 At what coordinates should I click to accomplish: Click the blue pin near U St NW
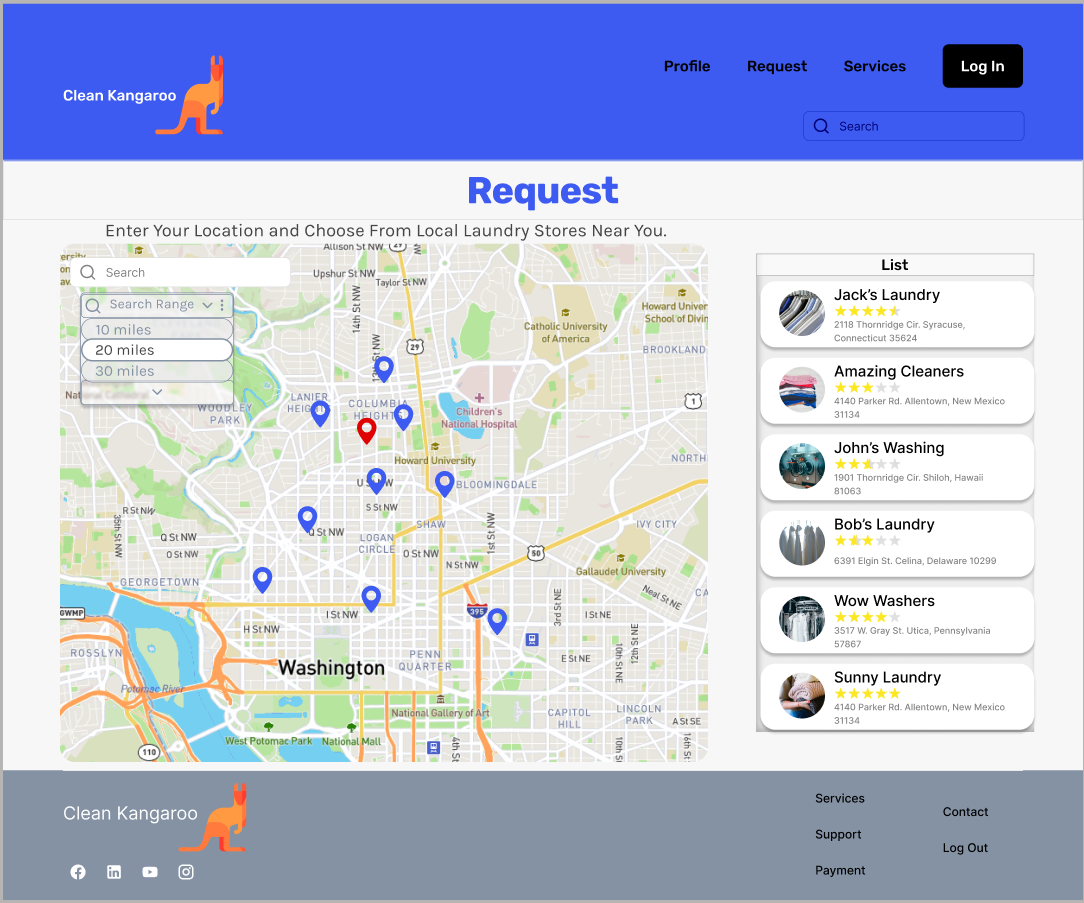(x=376, y=481)
